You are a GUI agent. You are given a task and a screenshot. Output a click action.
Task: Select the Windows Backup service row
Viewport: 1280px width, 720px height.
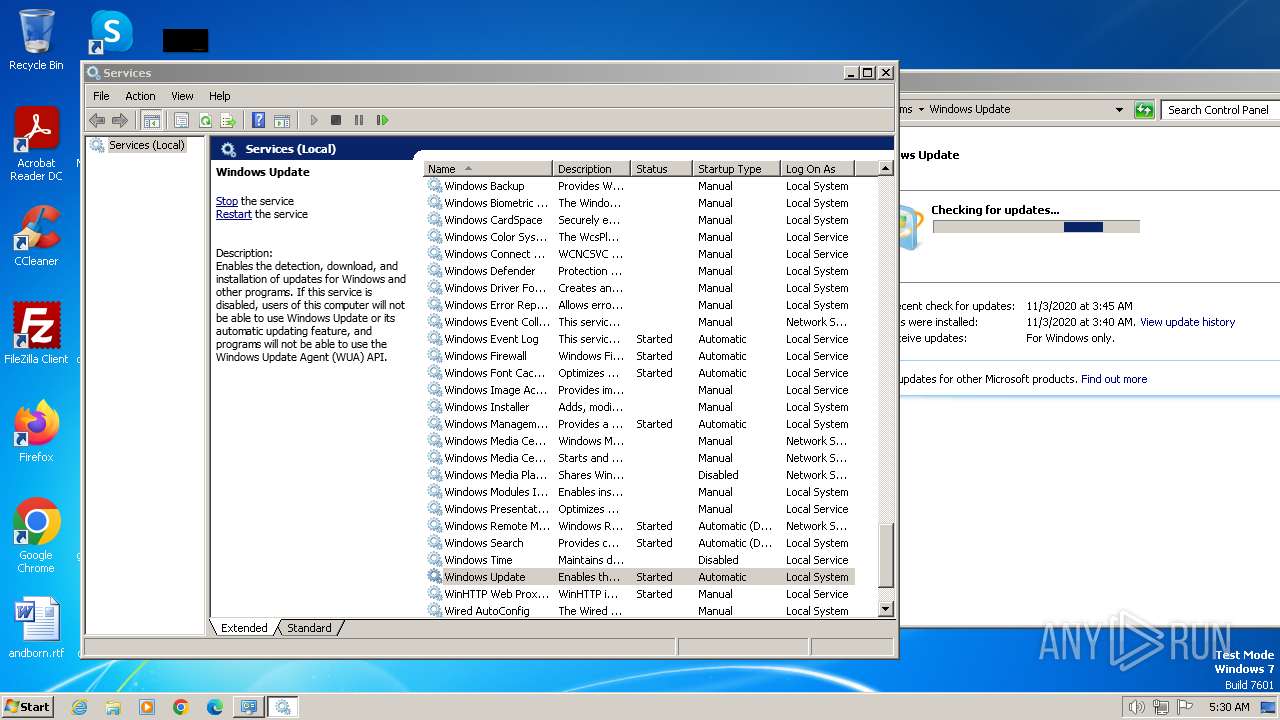[x=640, y=186]
